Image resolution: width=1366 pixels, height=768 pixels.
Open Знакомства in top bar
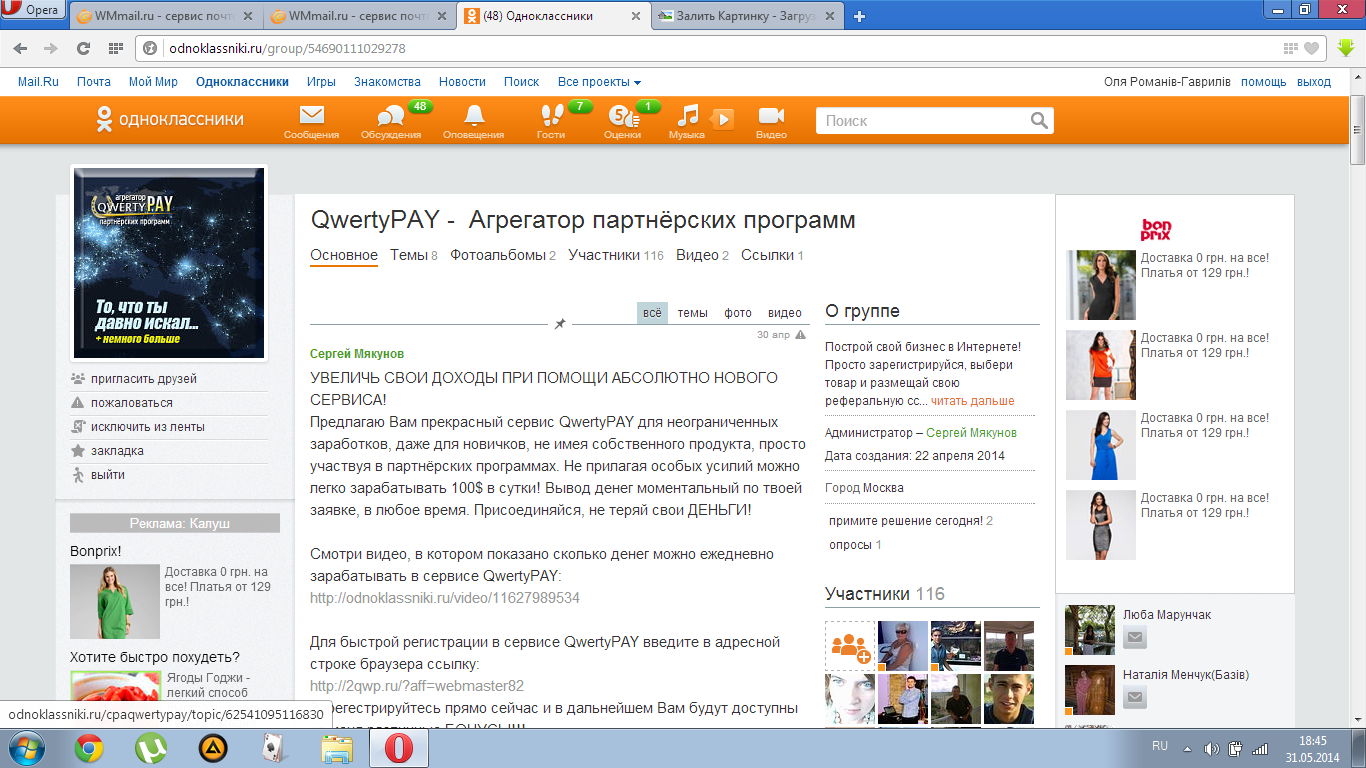click(387, 82)
